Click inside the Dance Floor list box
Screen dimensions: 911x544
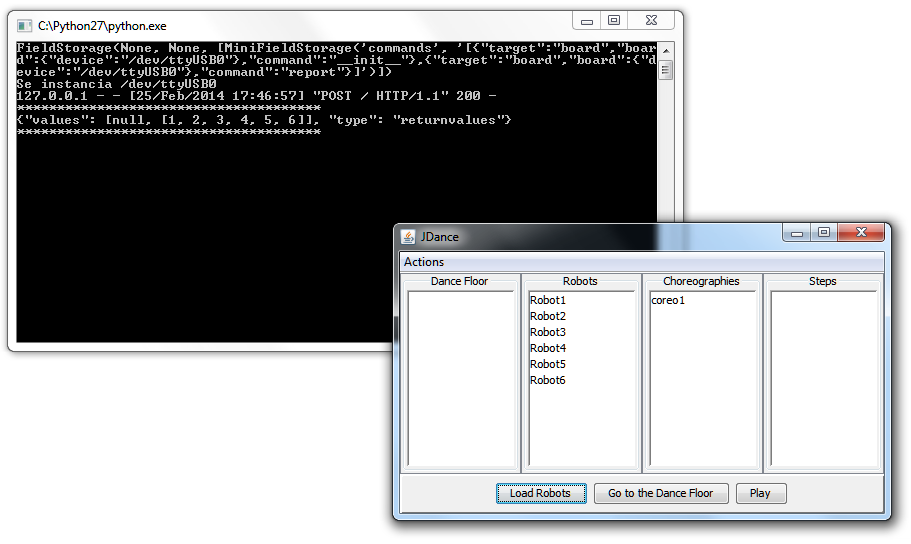coord(461,378)
